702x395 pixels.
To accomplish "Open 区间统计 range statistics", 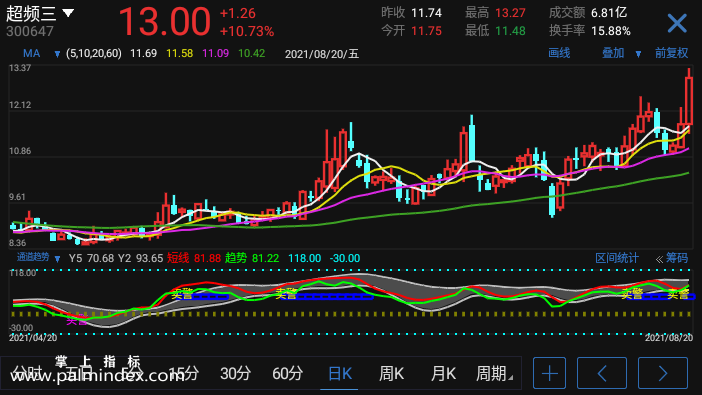I will pos(617,258).
